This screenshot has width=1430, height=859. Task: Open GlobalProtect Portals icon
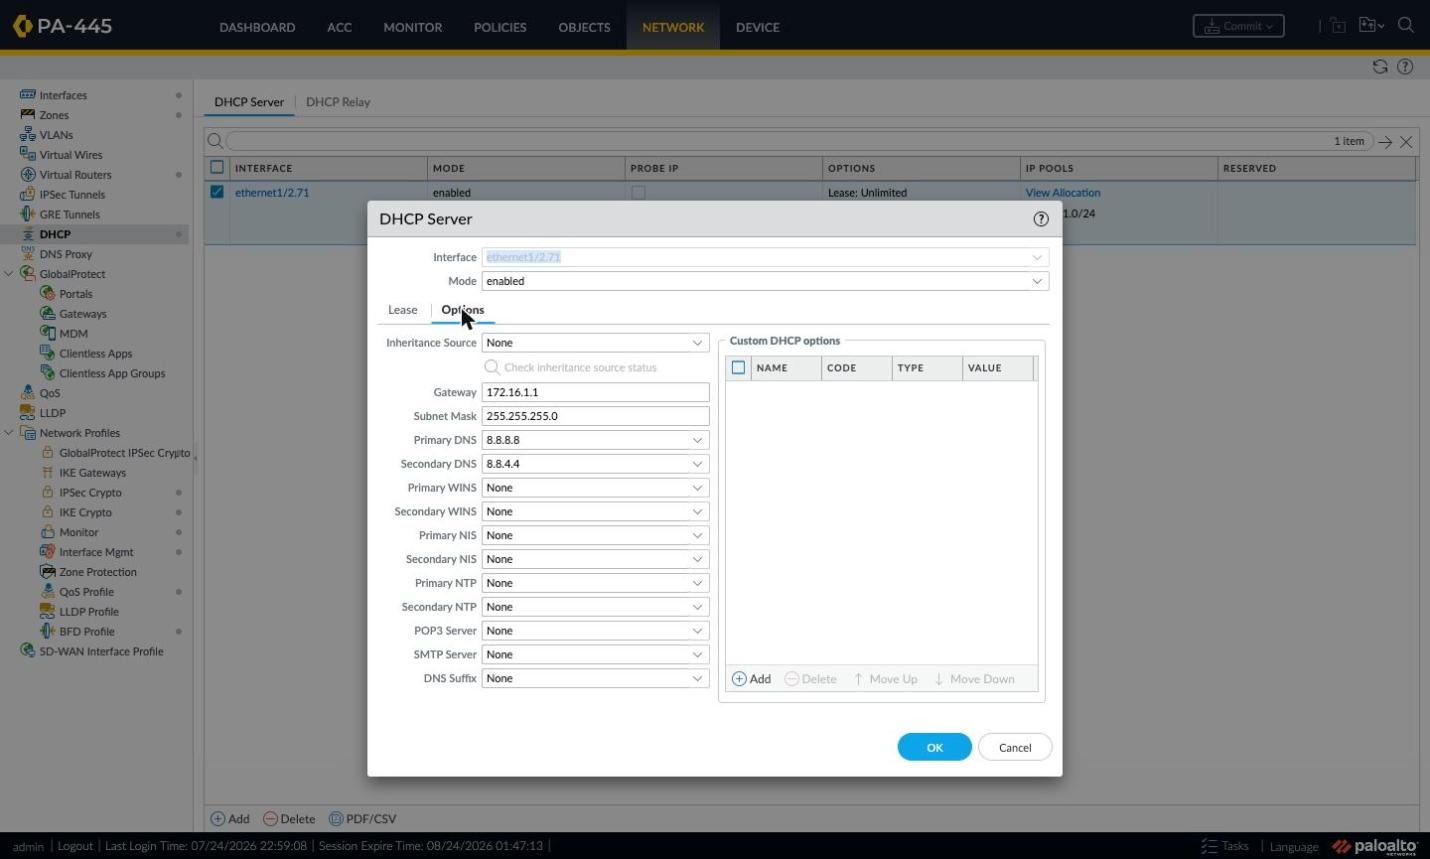47,293
